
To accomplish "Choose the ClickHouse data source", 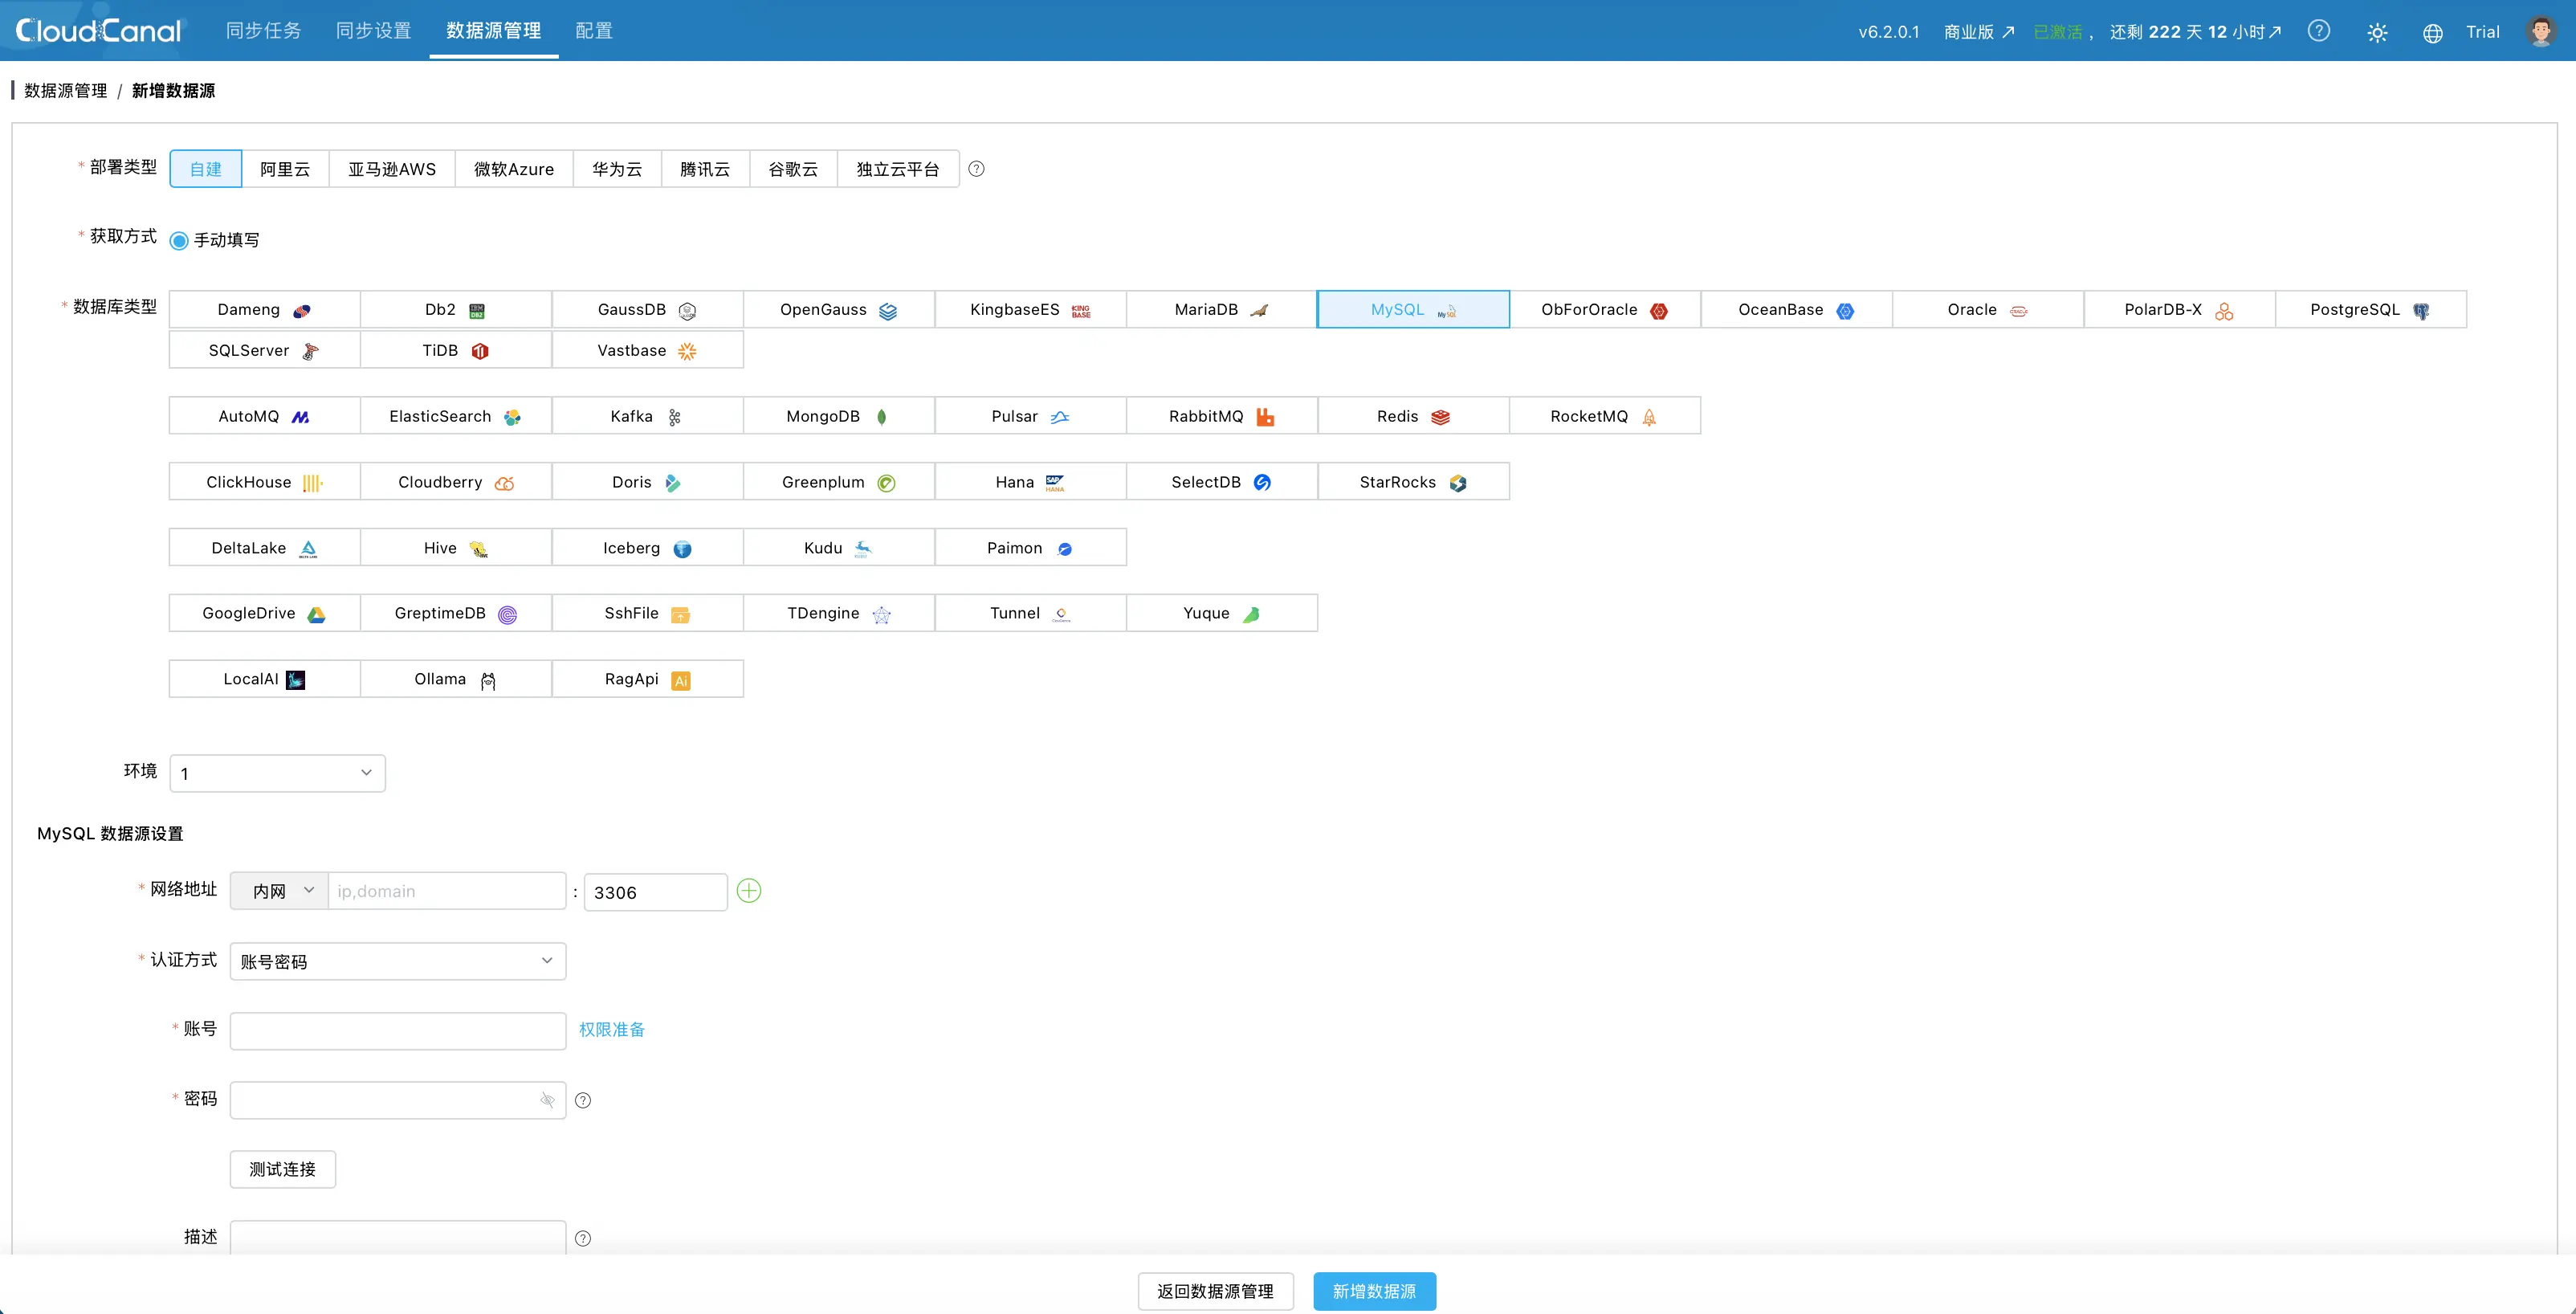I will pos(264,482).
